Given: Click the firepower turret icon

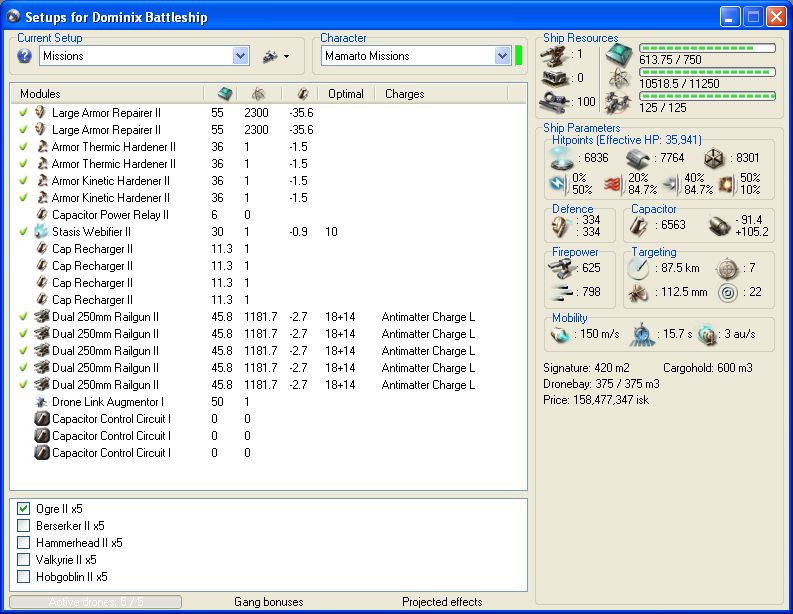Looking at the screenshot, I should (x=562, y=268).
